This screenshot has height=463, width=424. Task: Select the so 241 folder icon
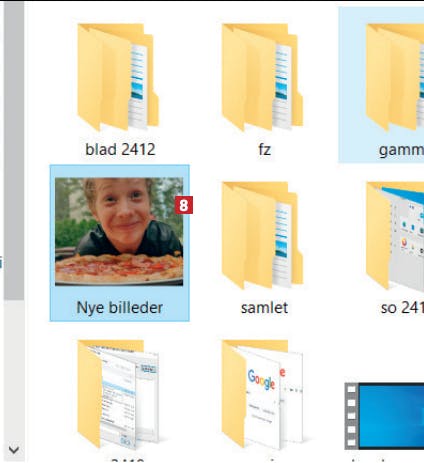tap(395, 235)
